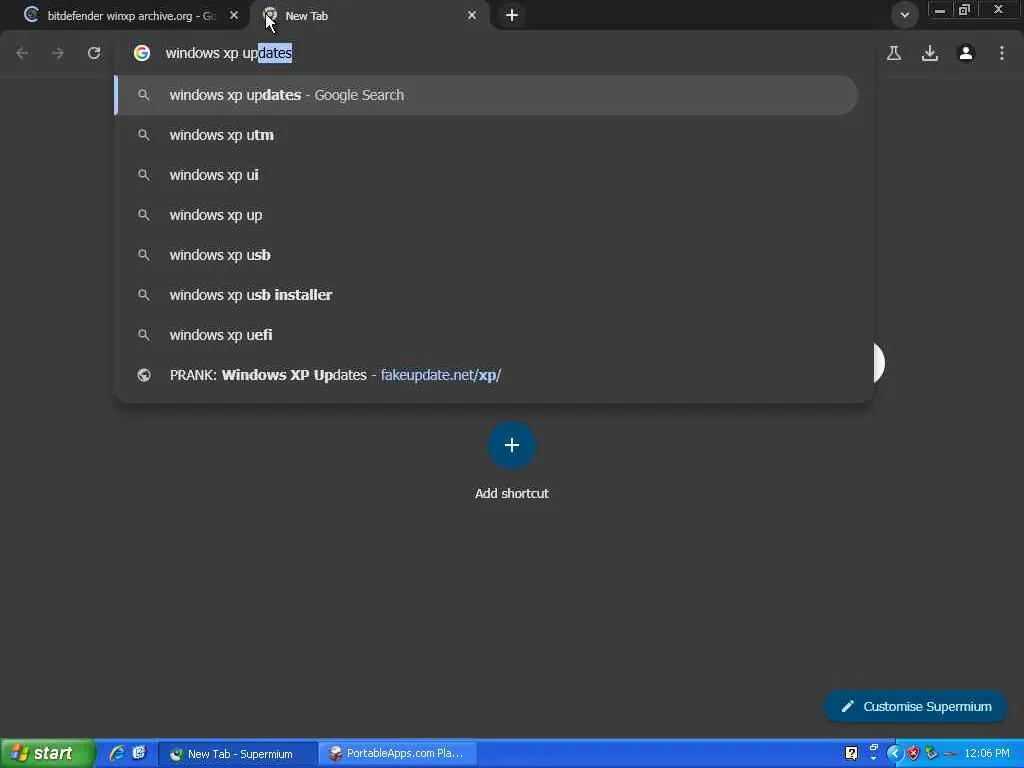
Task: Switch to PortableApps.com Platform taskbar button
Action: [398, 754]
